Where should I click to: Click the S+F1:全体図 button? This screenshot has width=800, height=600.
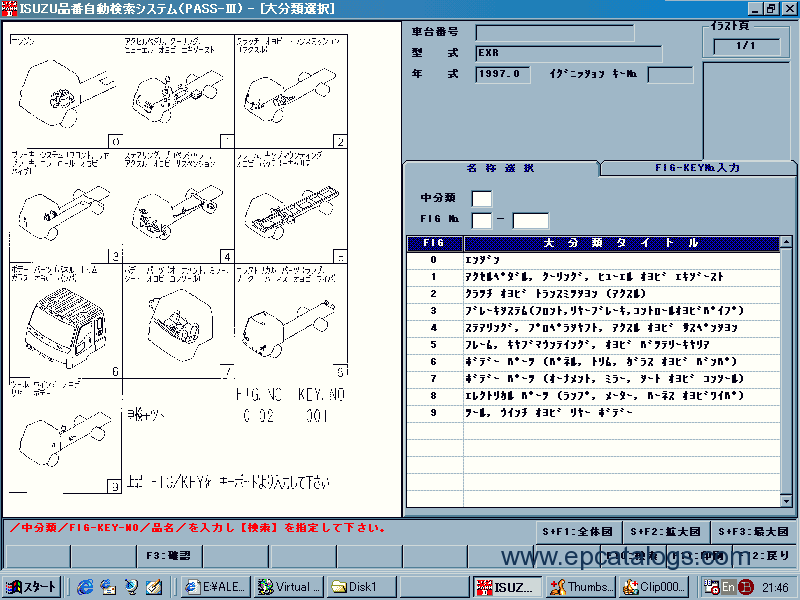click(x=578, y=532)
